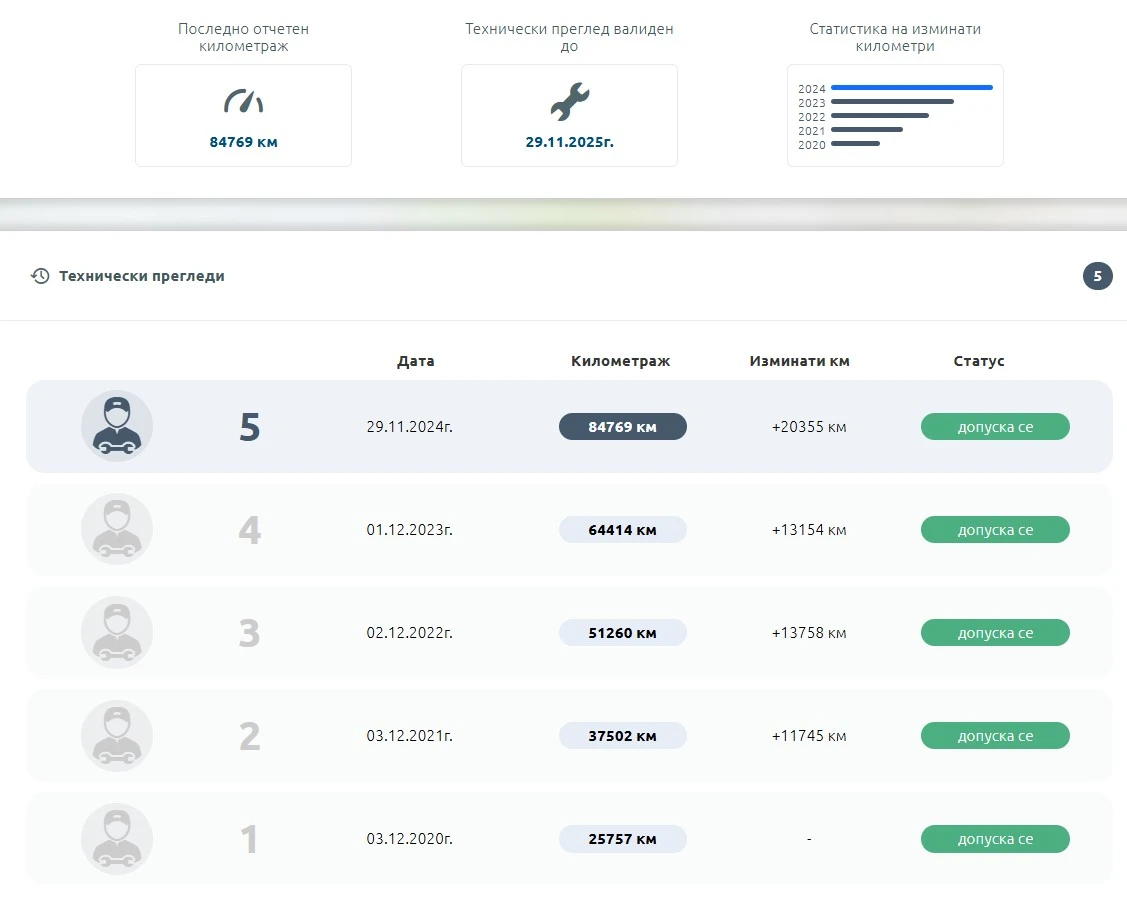Image resolution: width=1127 pixels, height=912 pixels.
Task: Click the 64414 км mileage pill
Action: (622, 530)
